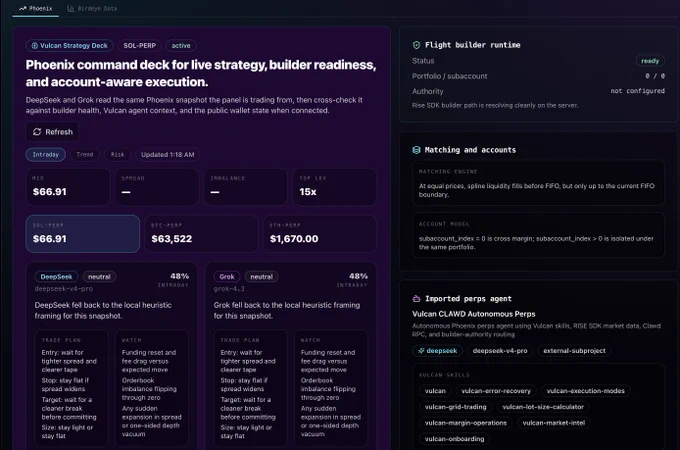
Task: Click the SOL-PERP header tag
Action: [x=139, y=46]
